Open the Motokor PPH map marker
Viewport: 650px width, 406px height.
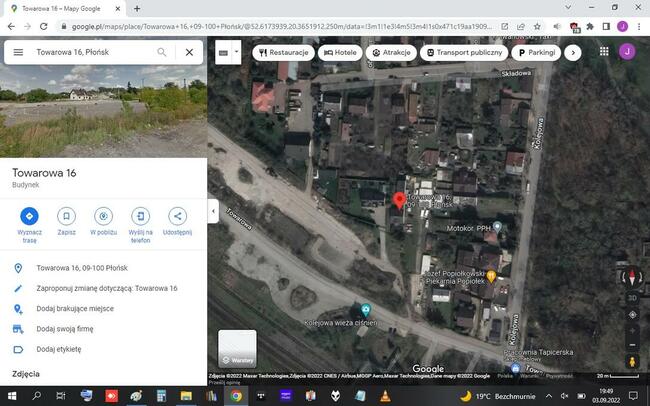(x=497, y=227)
